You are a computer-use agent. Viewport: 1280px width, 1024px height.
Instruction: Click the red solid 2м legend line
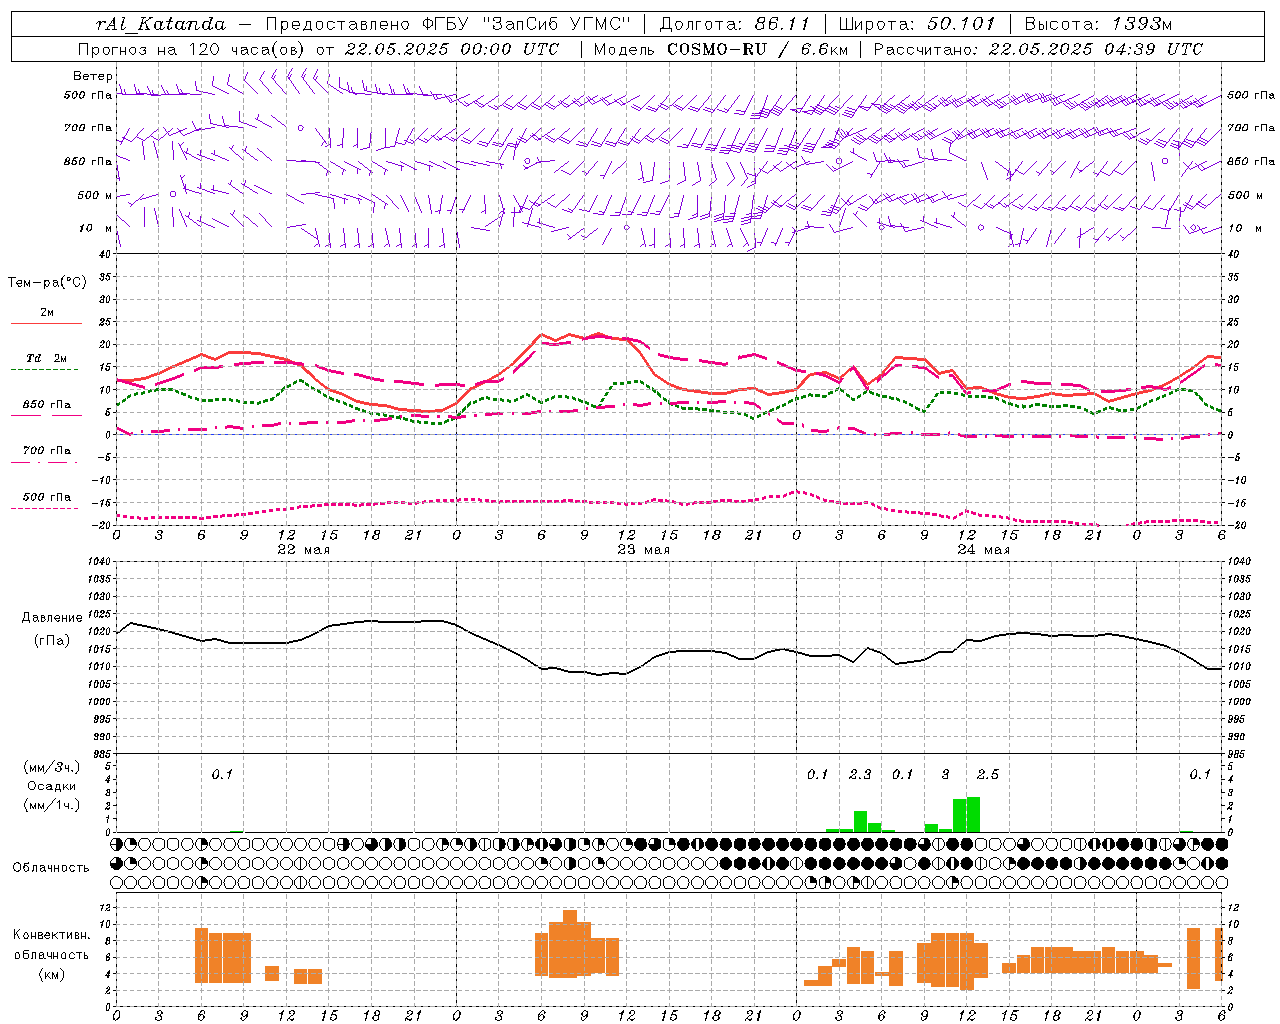46,324
